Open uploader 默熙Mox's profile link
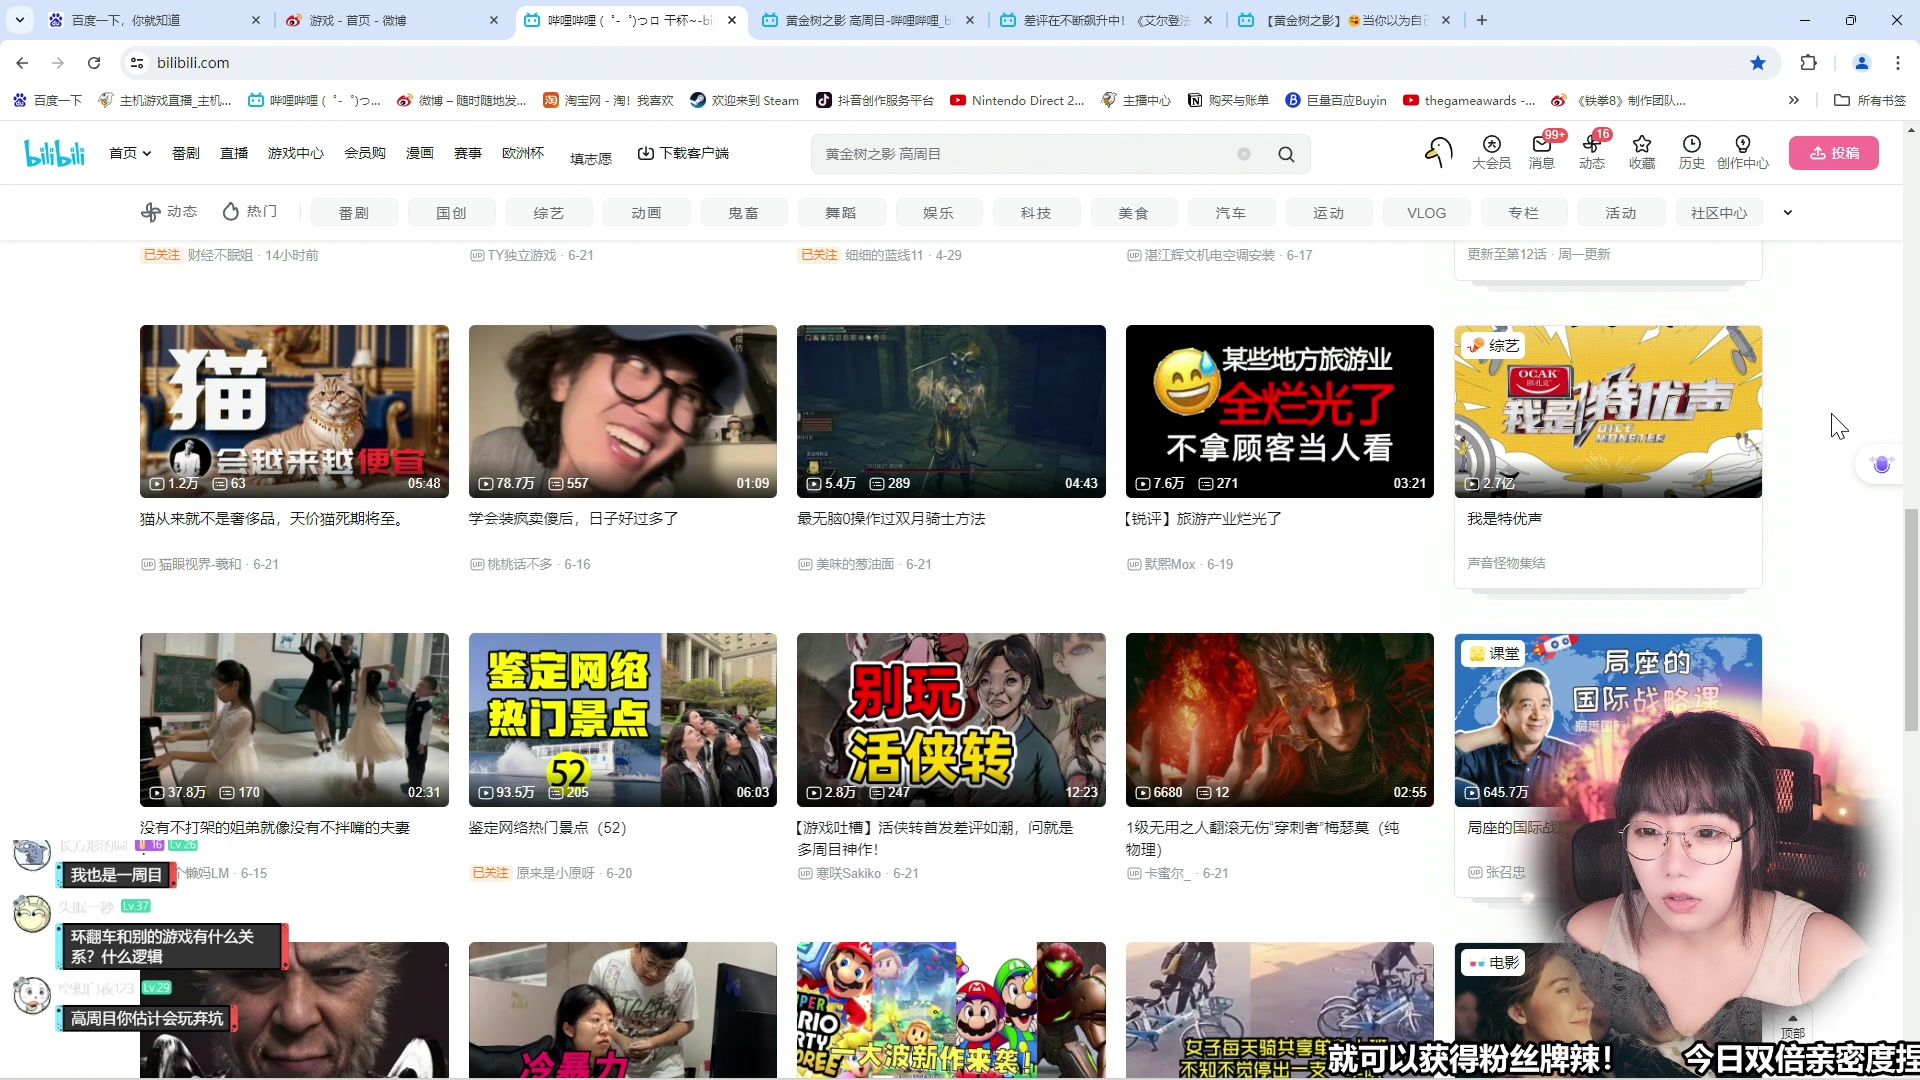This screenshot has width=1920, height=1080. (x=1169, y=563)
